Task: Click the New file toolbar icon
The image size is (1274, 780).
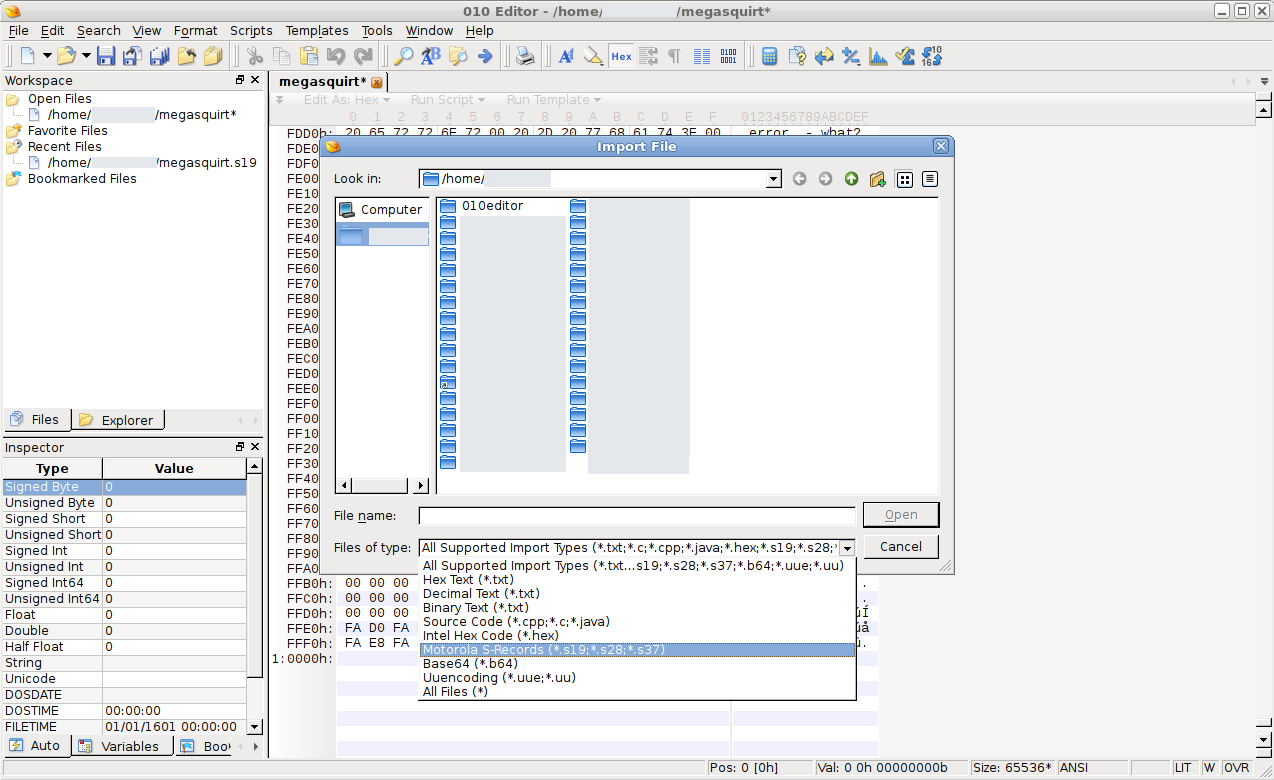Action: click(x=27, y=56)
